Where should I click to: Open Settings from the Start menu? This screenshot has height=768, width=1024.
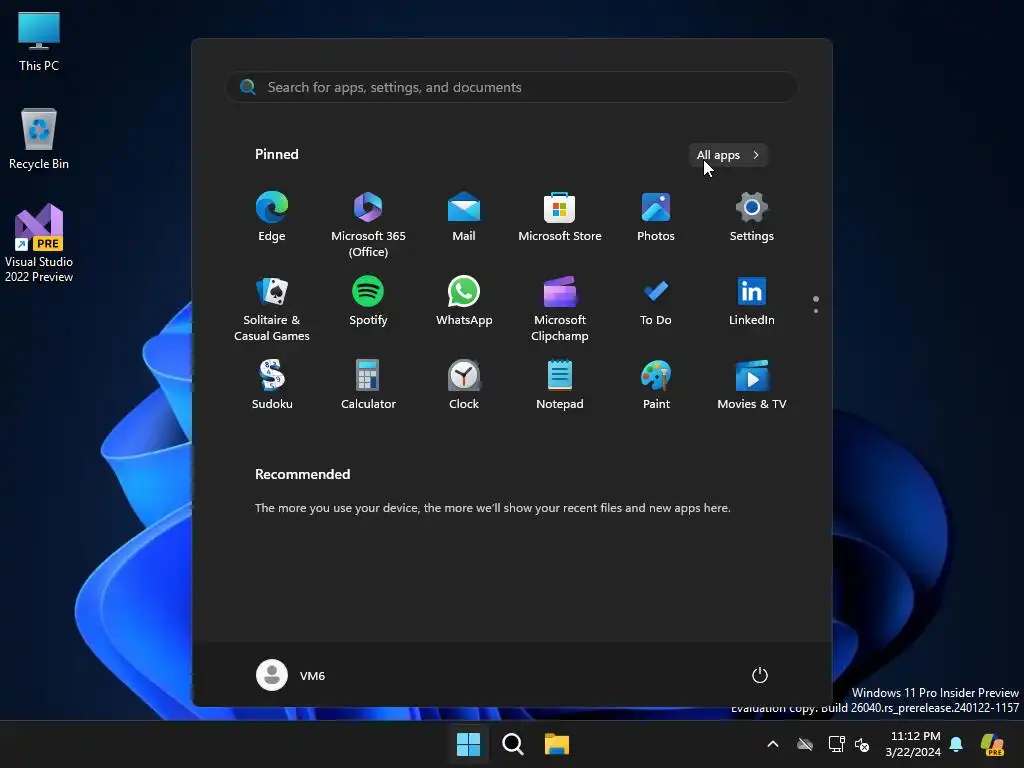(x=752, y=217)
